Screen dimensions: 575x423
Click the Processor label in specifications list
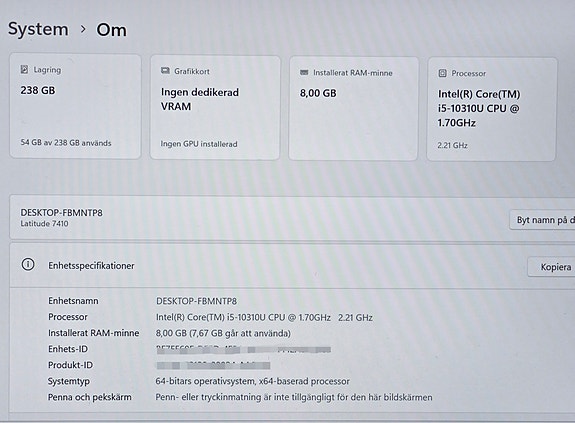tap(68, 317)
